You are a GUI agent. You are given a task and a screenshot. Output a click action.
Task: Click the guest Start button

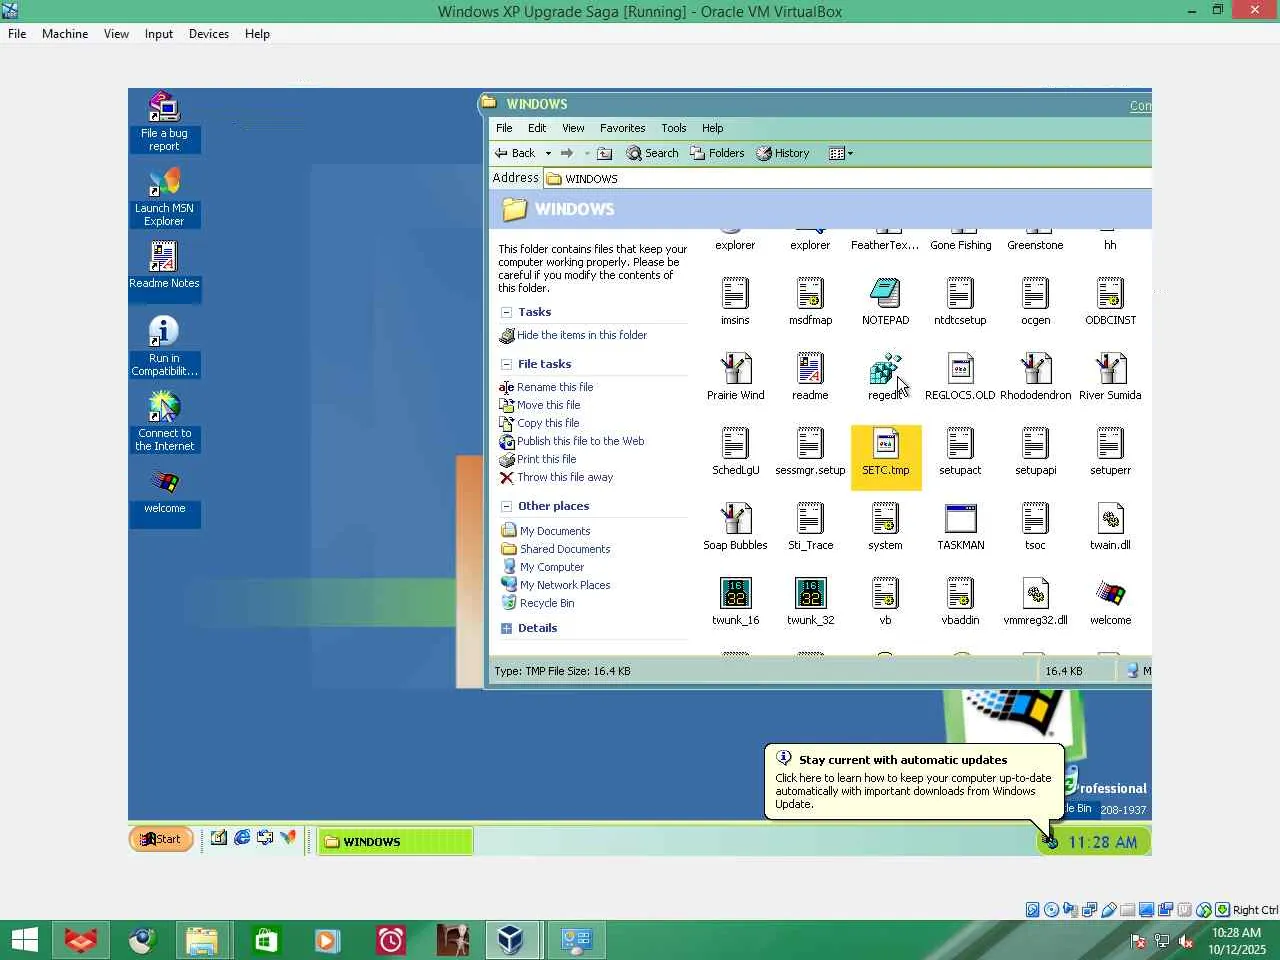pyautogui.click(x=161, y=839)
